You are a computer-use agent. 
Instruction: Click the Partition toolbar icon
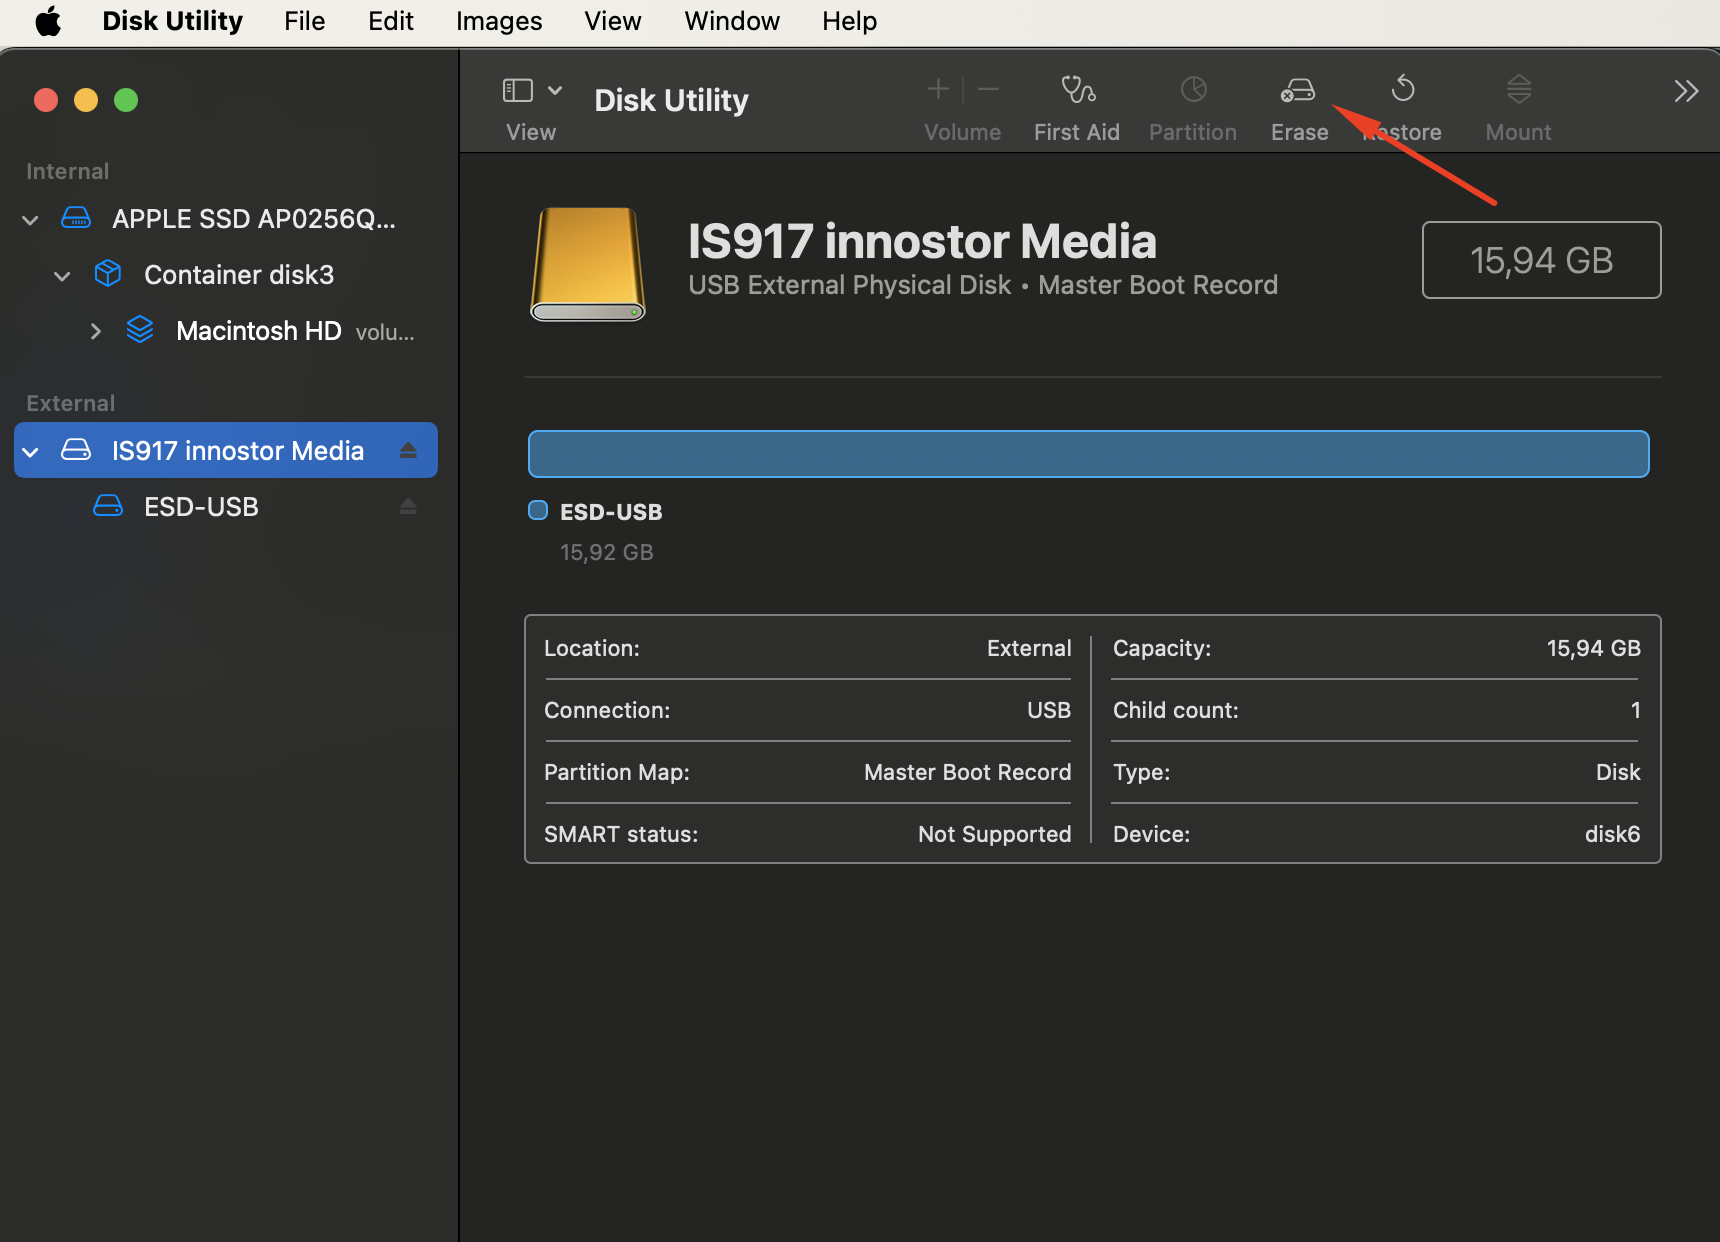pyautogui.click(x=1193, y=90)
